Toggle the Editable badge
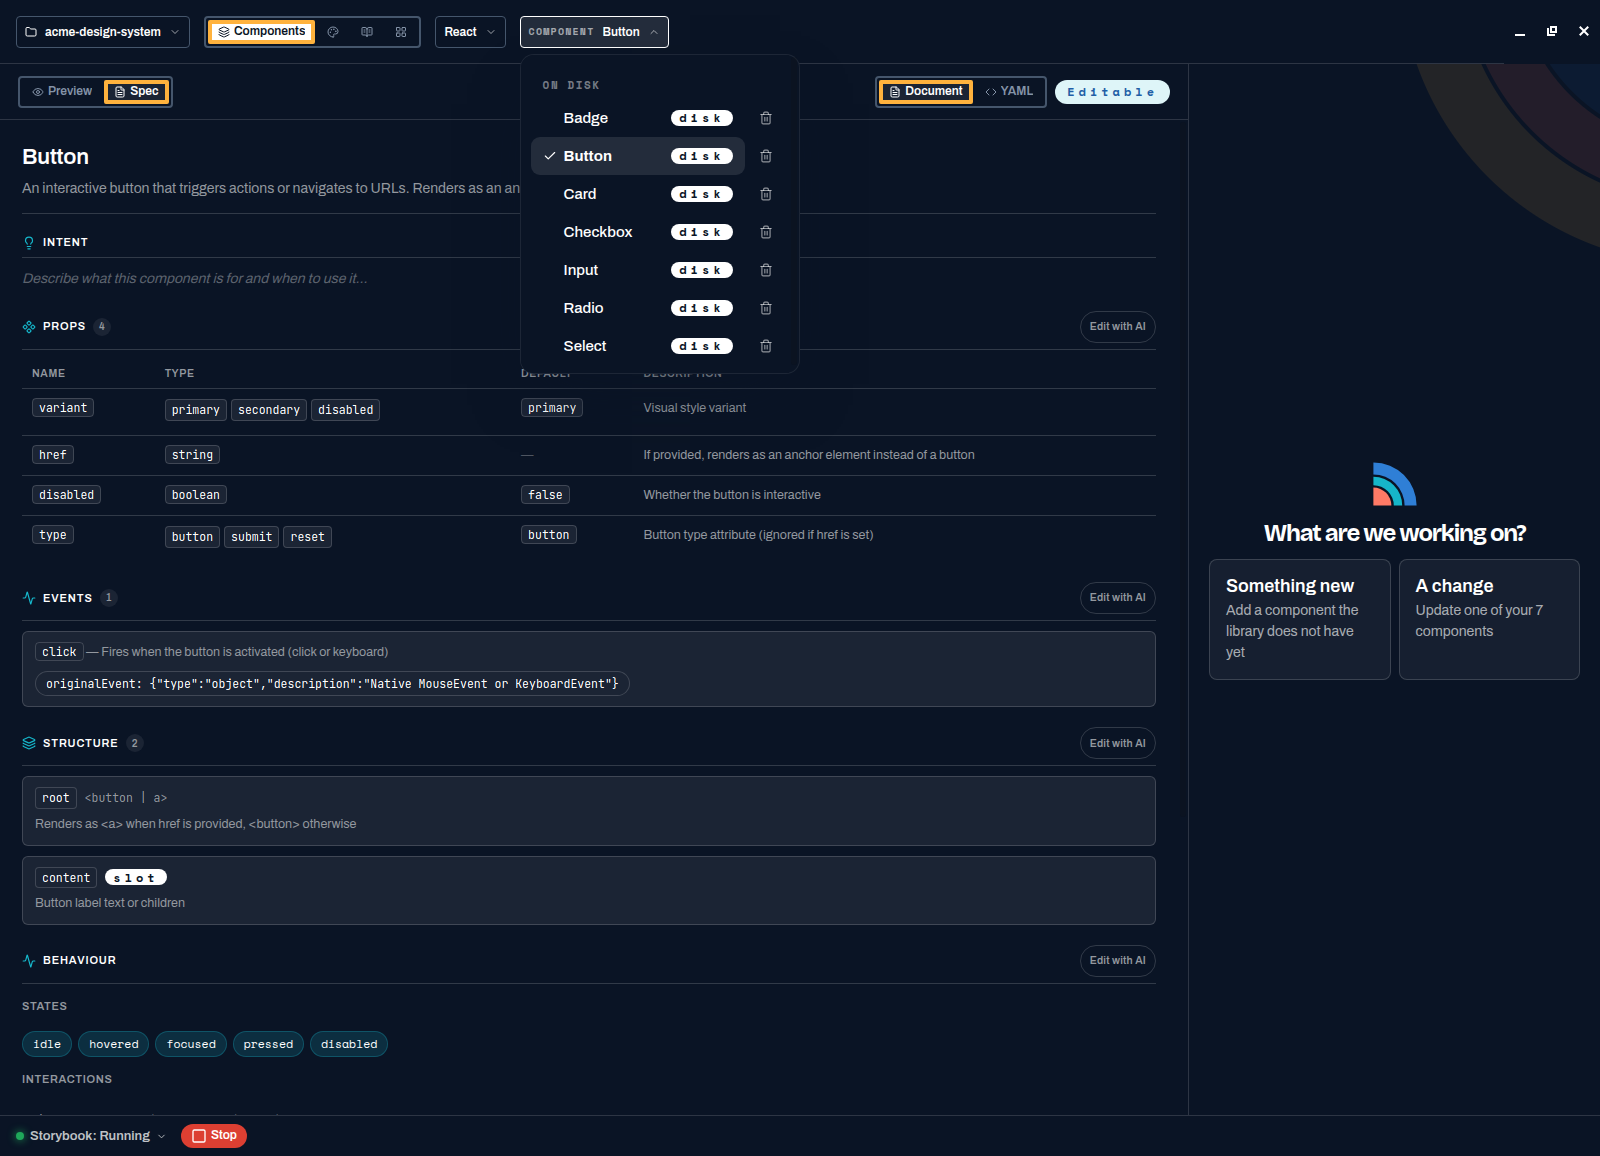This screenshot has height=1156, width=1600. coord(1112,92)
